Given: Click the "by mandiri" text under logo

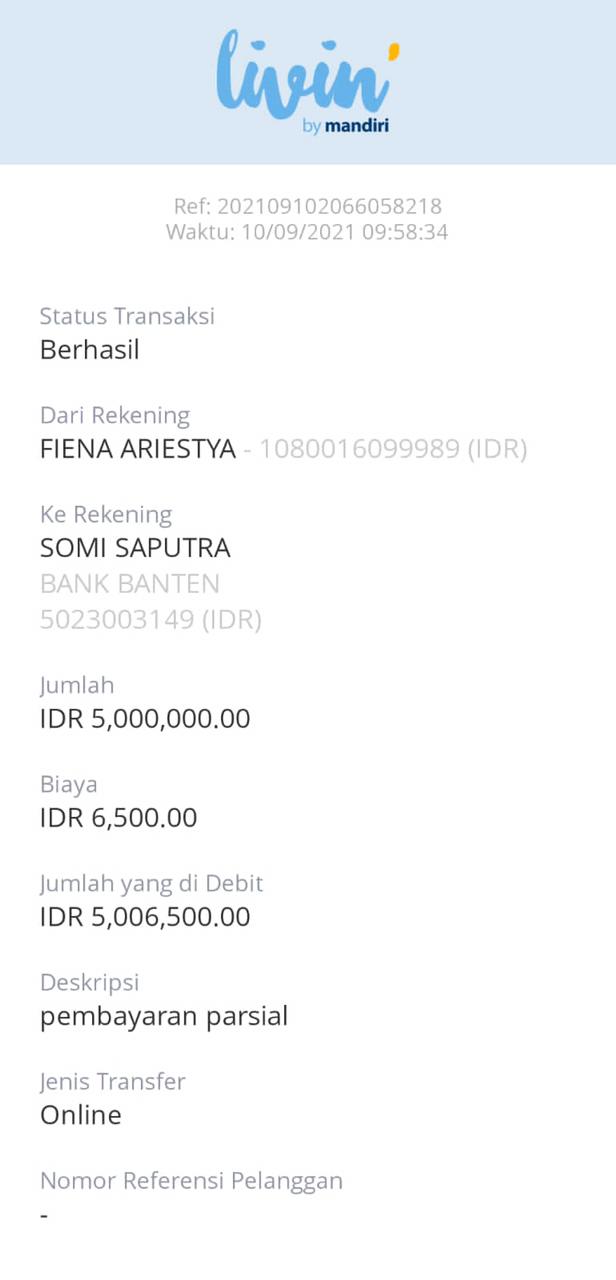Looking at the screenshot, I should click(345, 126).
